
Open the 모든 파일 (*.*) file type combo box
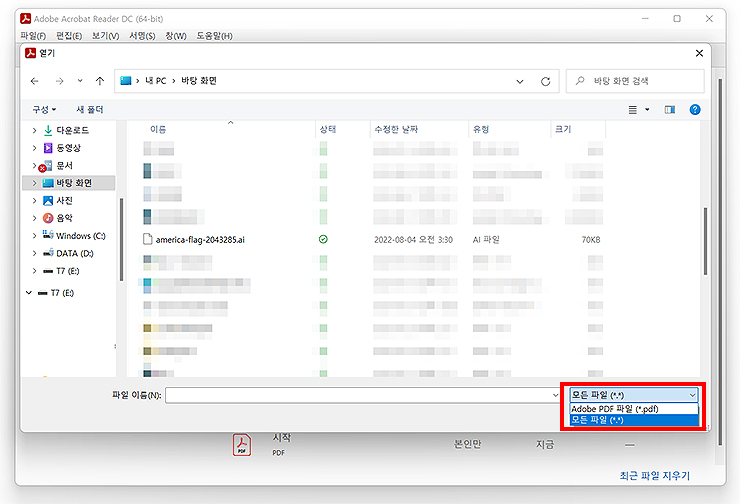pyautogui.click(x=633, y=395)
